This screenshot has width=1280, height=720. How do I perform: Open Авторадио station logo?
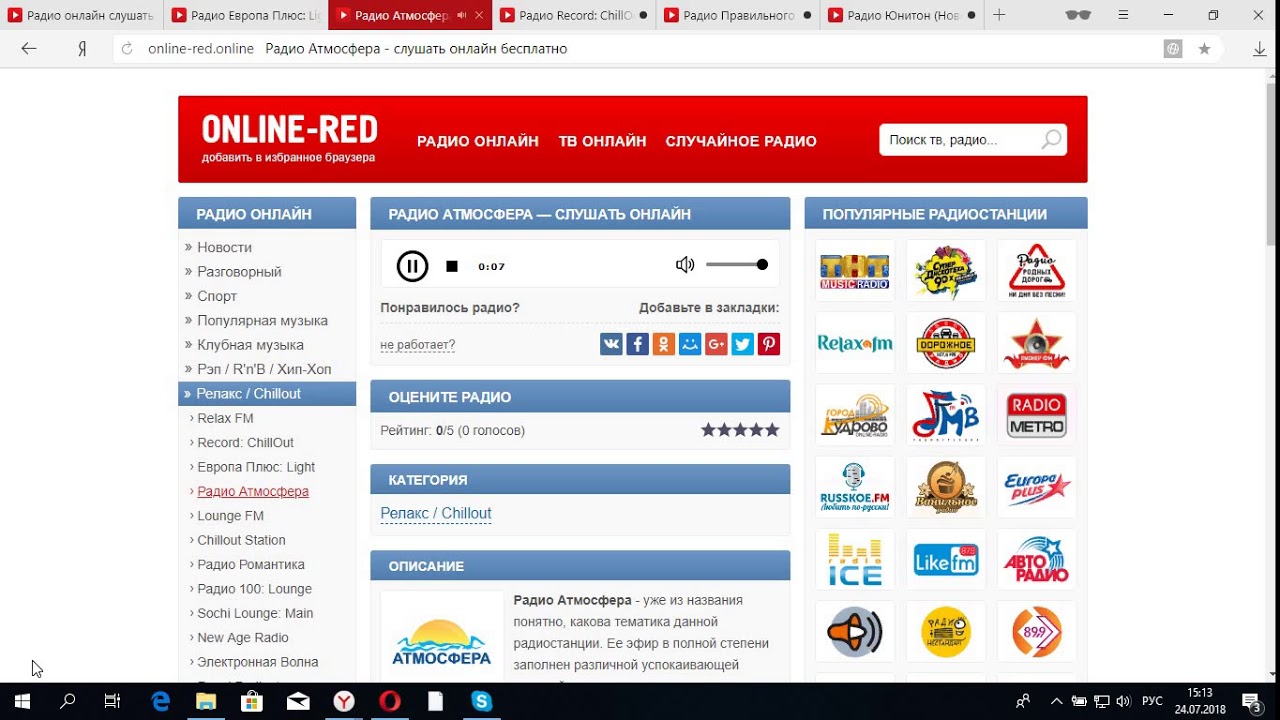click(x=1036, y=560)
